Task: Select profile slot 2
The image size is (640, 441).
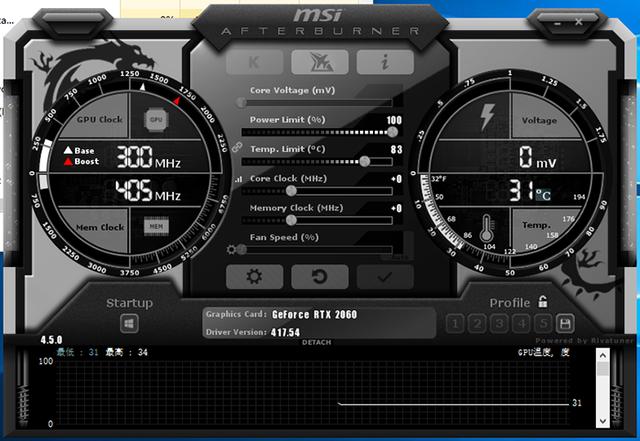Action: coord(477,324)
